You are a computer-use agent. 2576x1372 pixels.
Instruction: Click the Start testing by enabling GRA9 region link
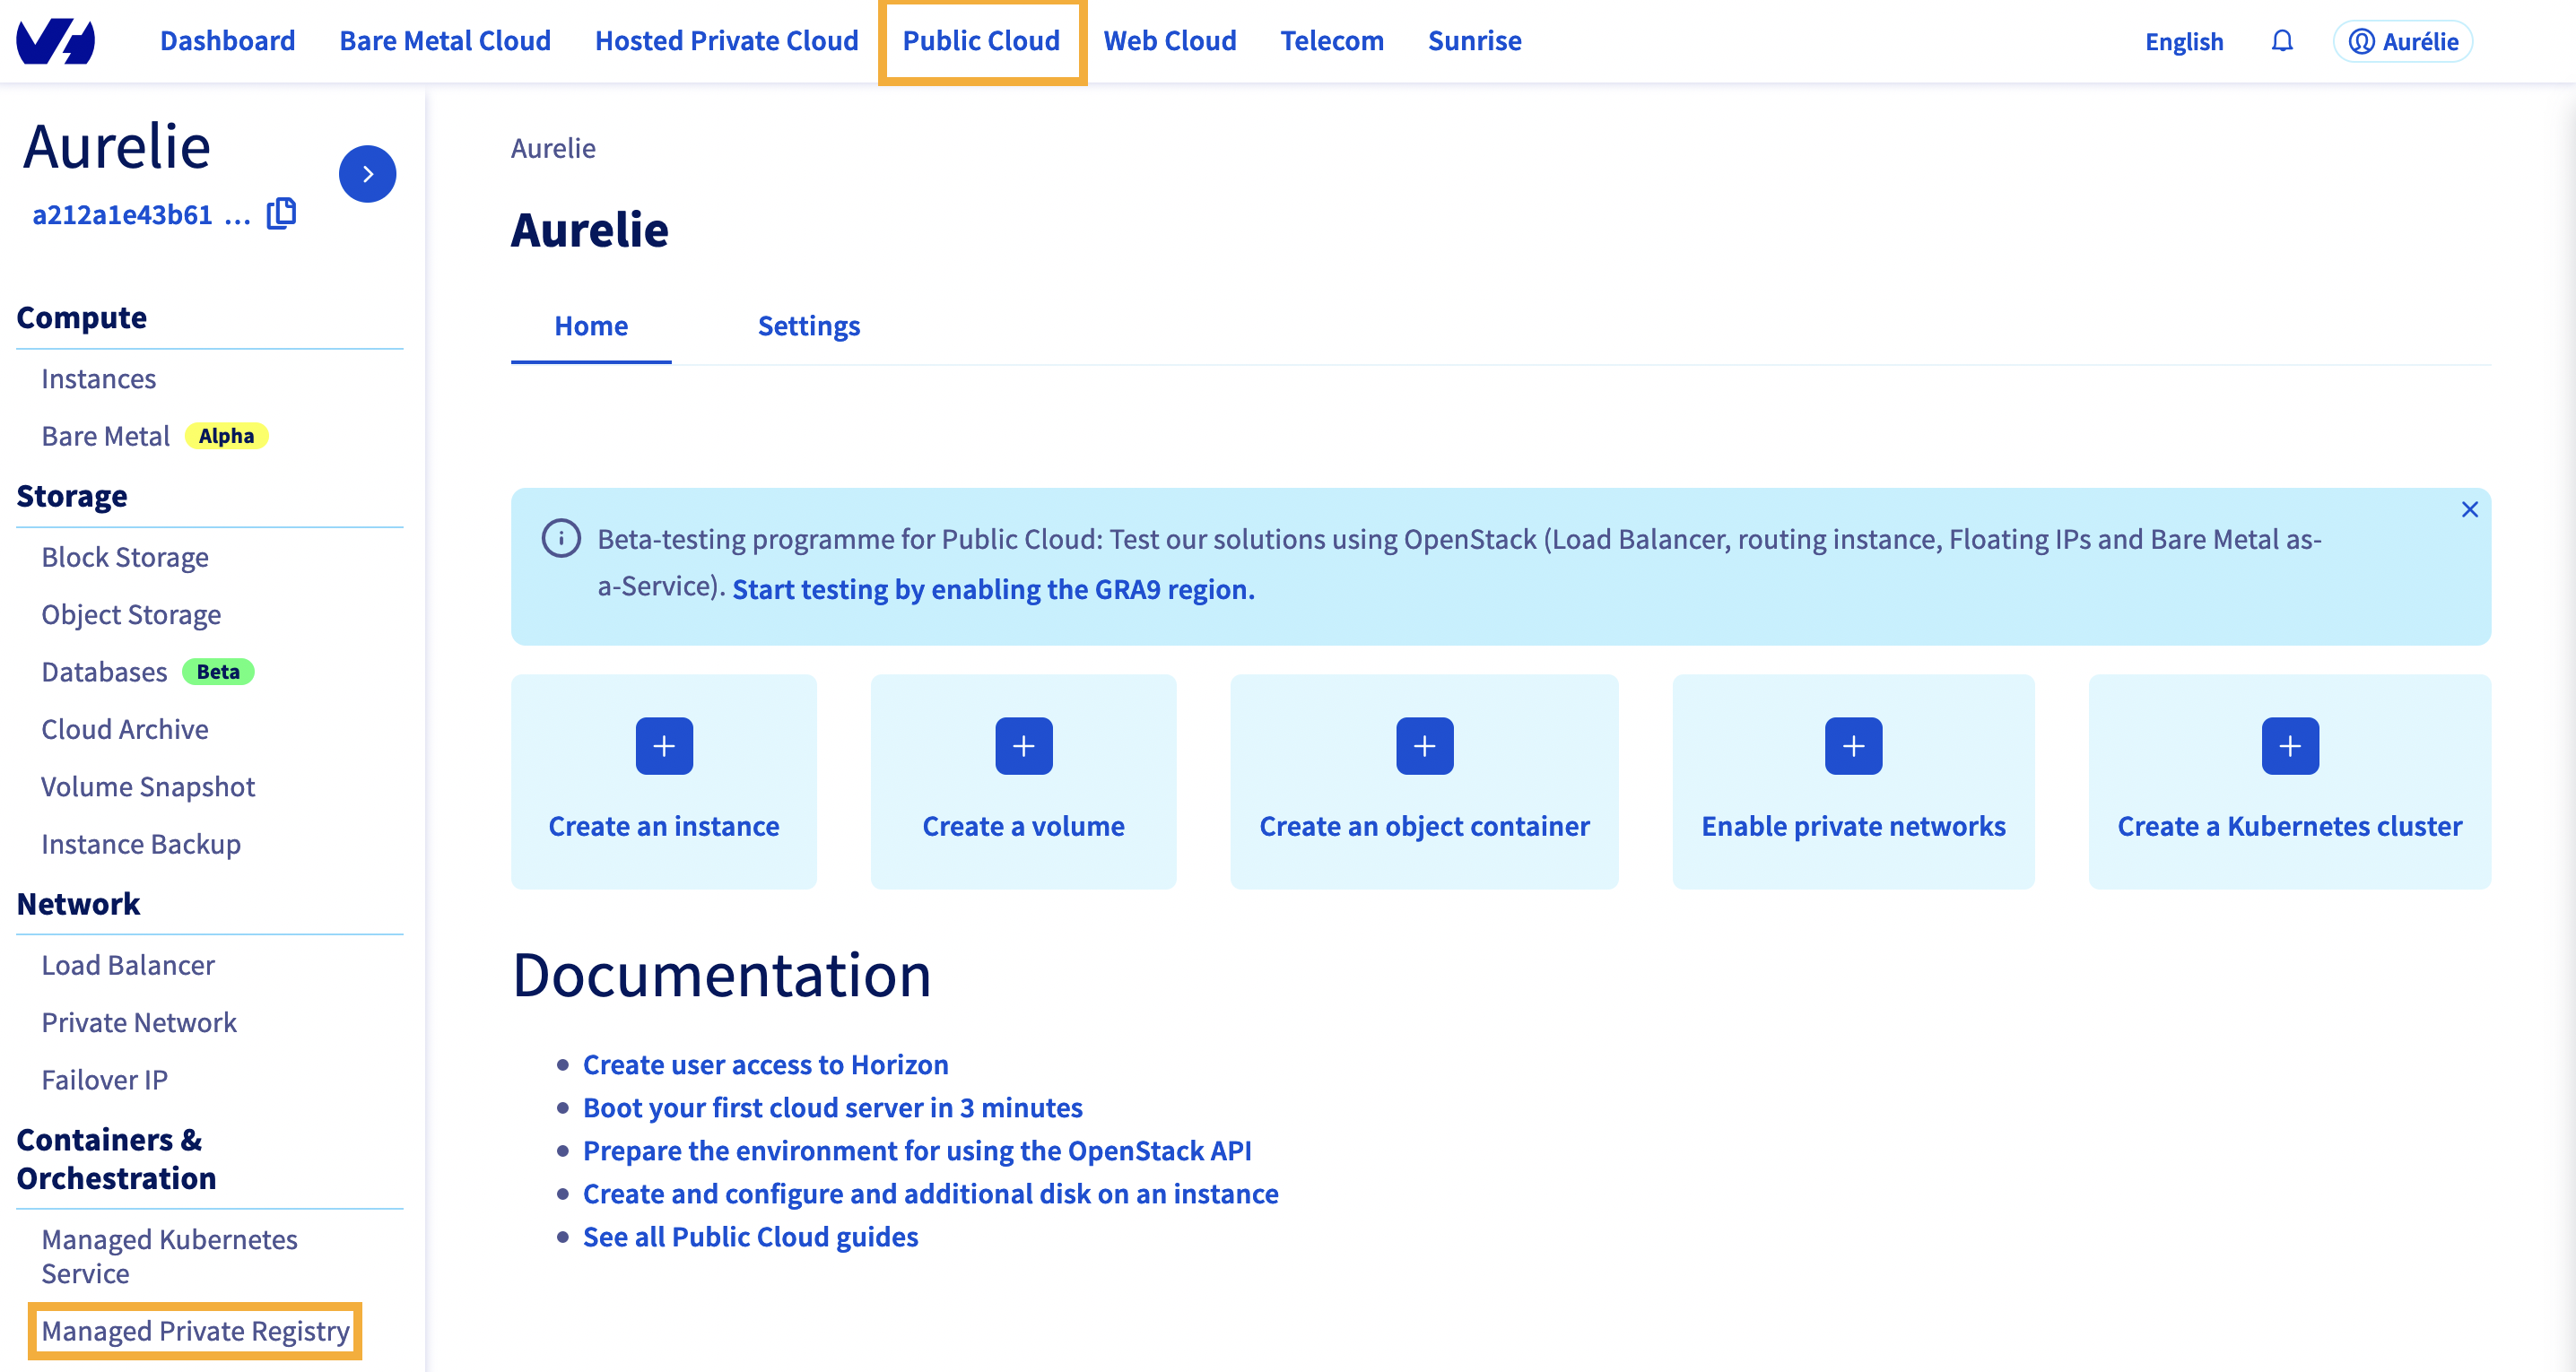(x=993, y=589)
